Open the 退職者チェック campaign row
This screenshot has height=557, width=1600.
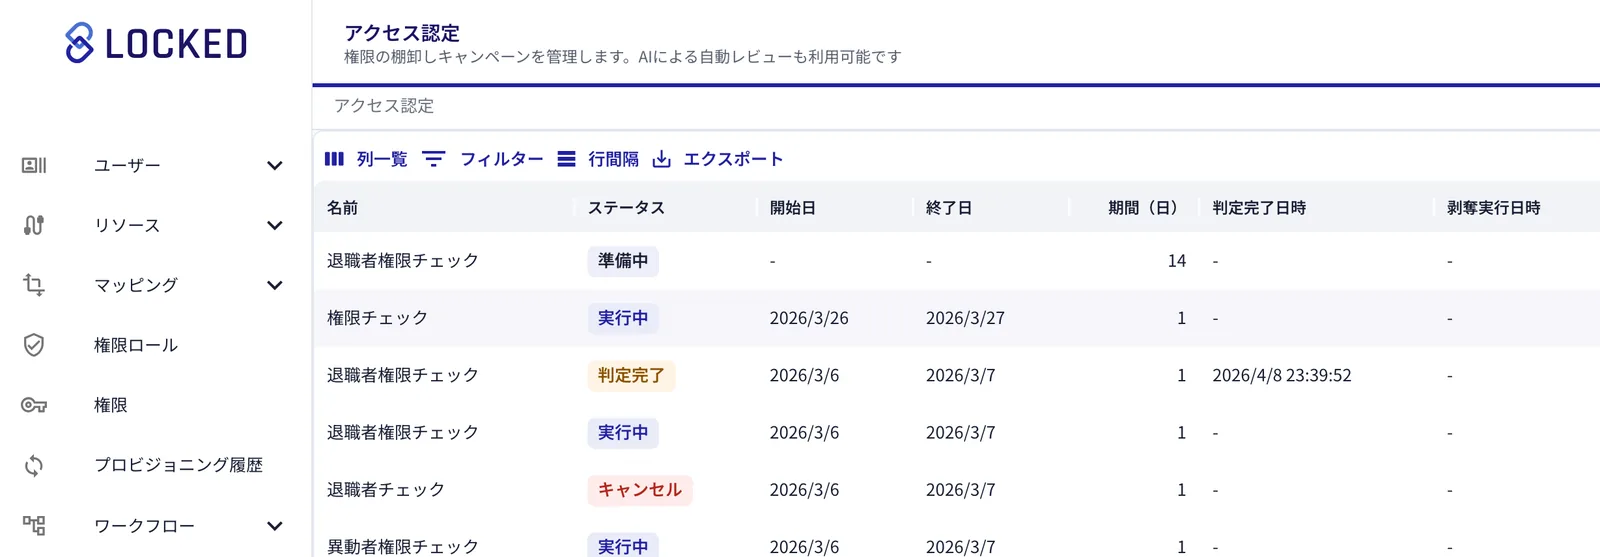957,490
